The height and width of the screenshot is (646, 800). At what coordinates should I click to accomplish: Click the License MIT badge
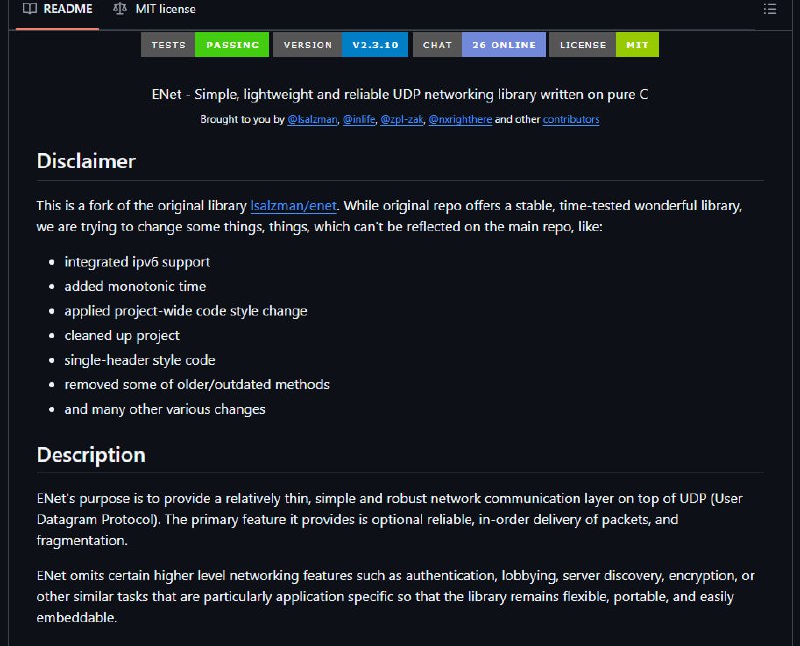pos(604,45)
